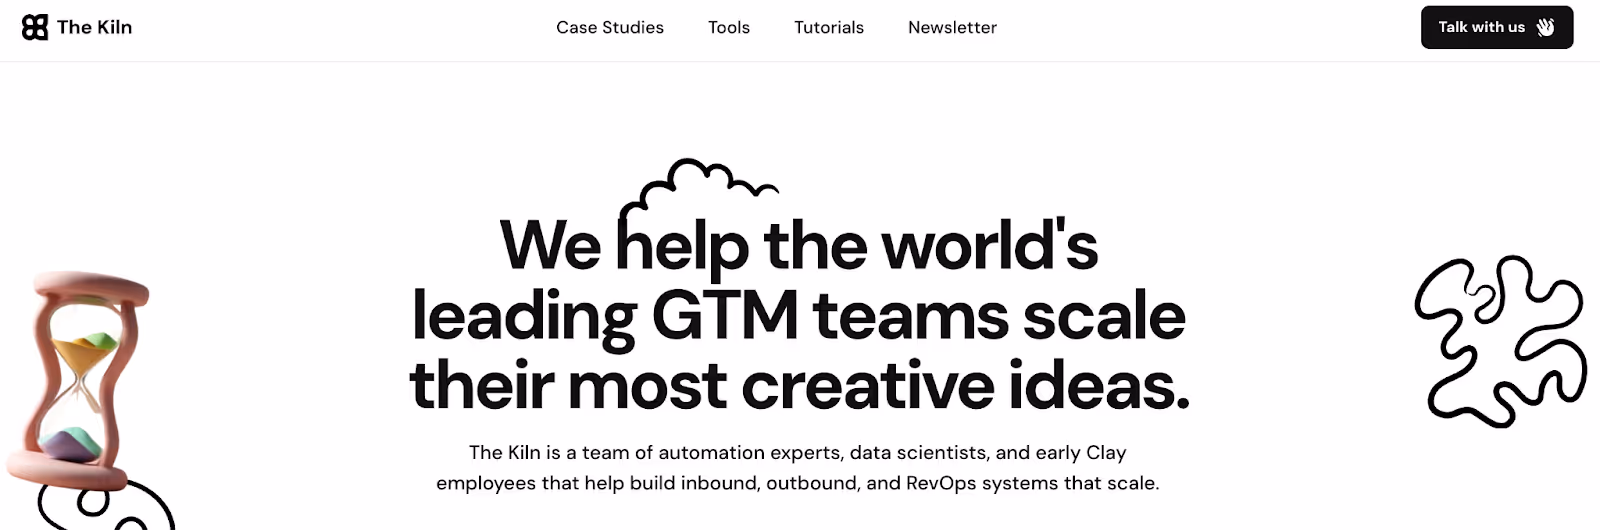Open the Tutorials section
1600x530 pixels.
(x=829, y=28)
